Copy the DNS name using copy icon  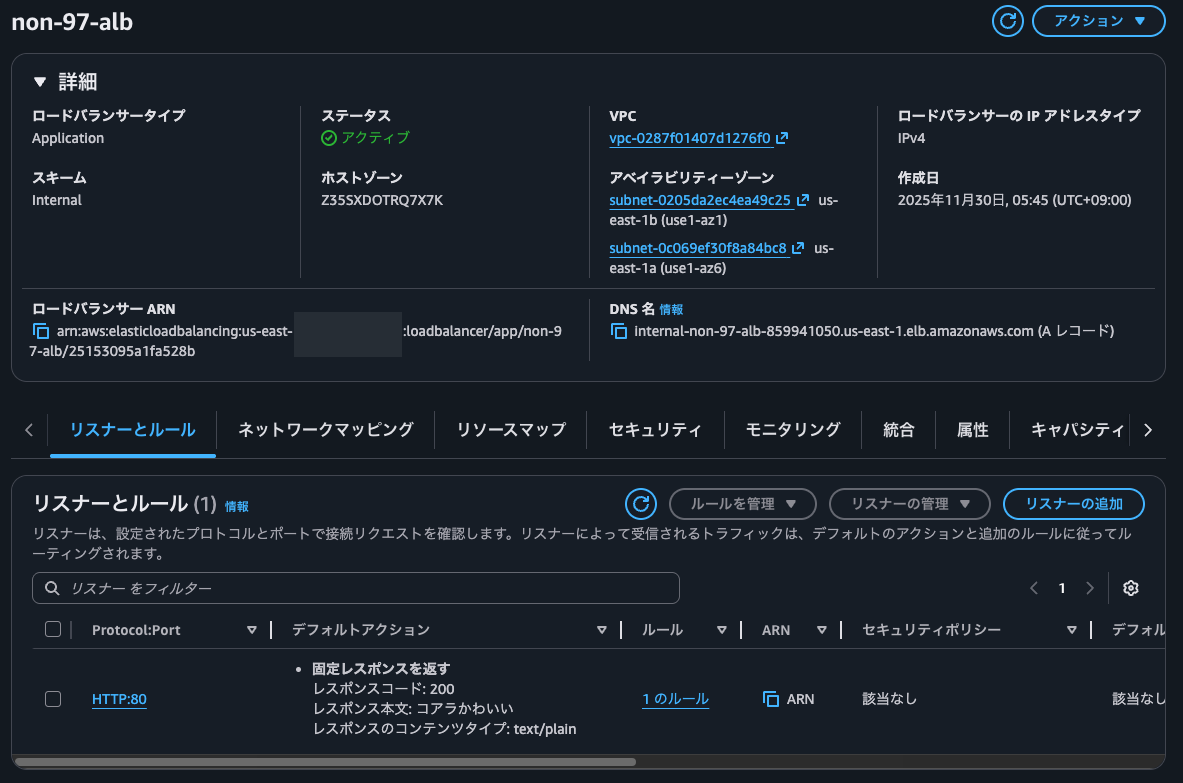point(619,331)
